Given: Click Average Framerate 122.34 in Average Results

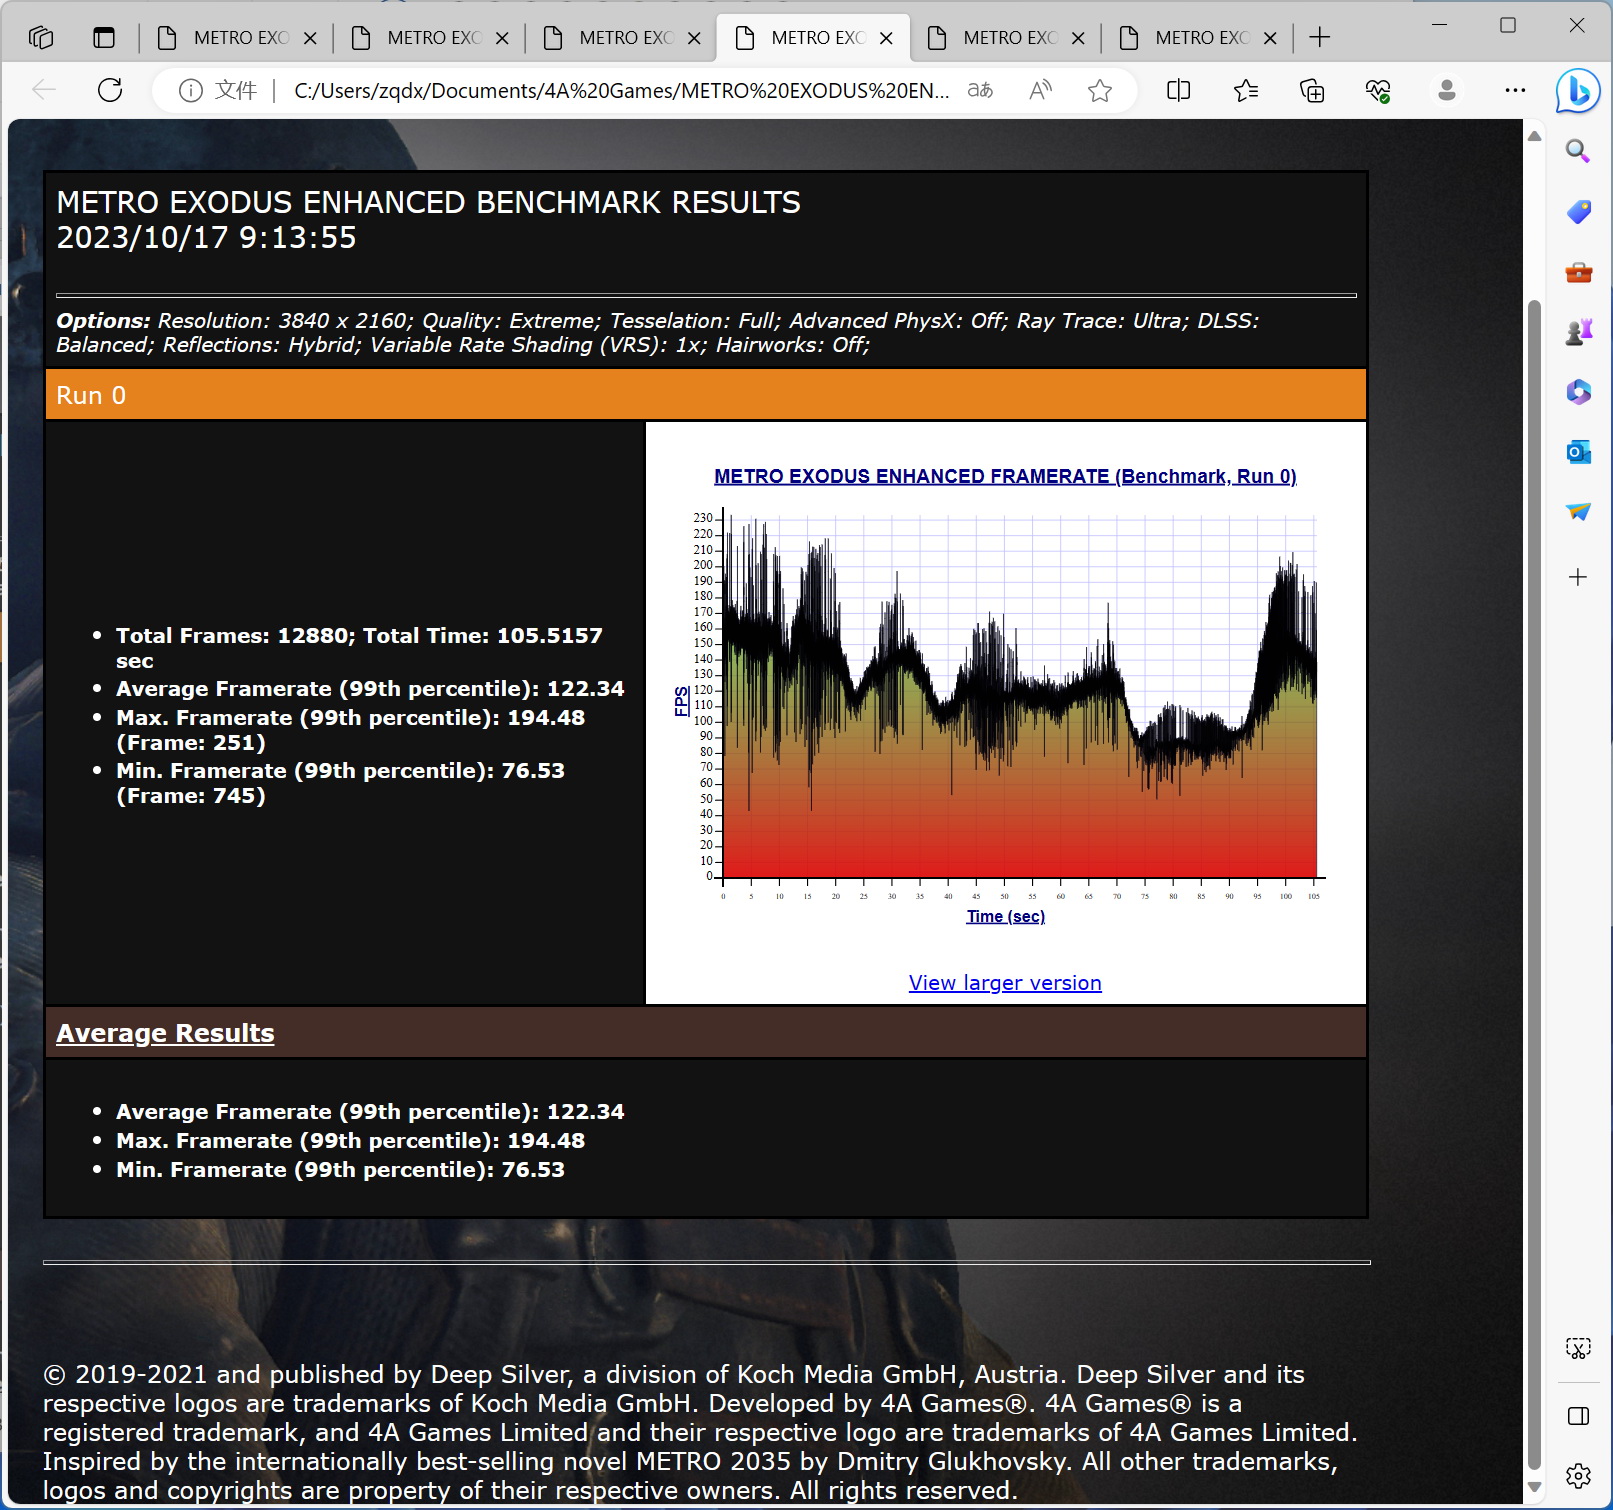Looking at the screenshot, I should 370,1112.
